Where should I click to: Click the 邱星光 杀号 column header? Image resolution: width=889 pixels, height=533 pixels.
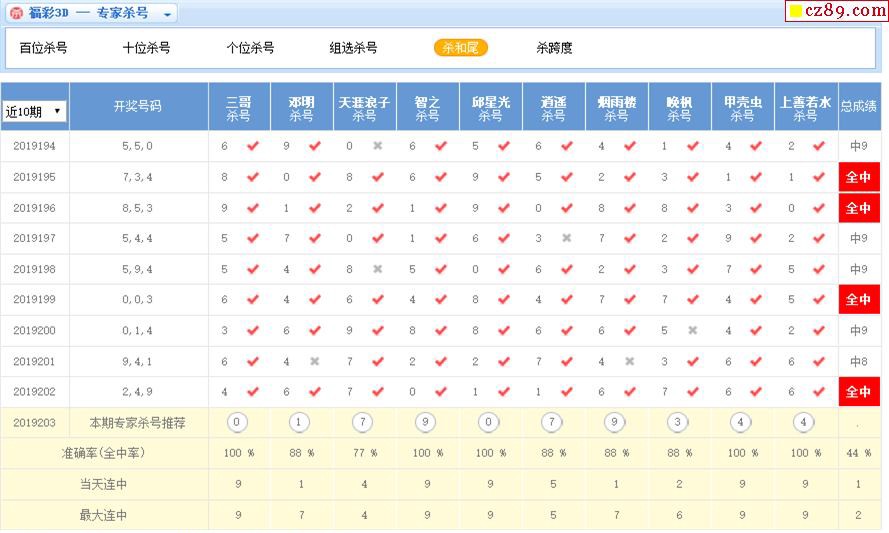tap(490, 108)
